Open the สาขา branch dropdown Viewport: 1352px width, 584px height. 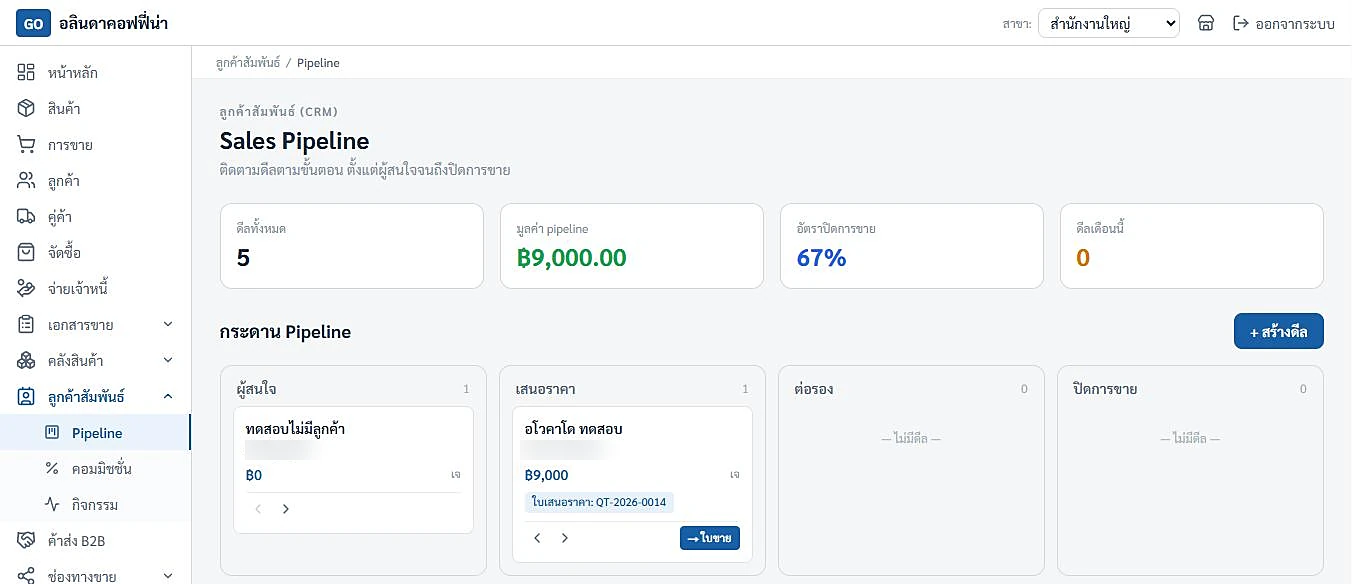tap(1109, 23)
